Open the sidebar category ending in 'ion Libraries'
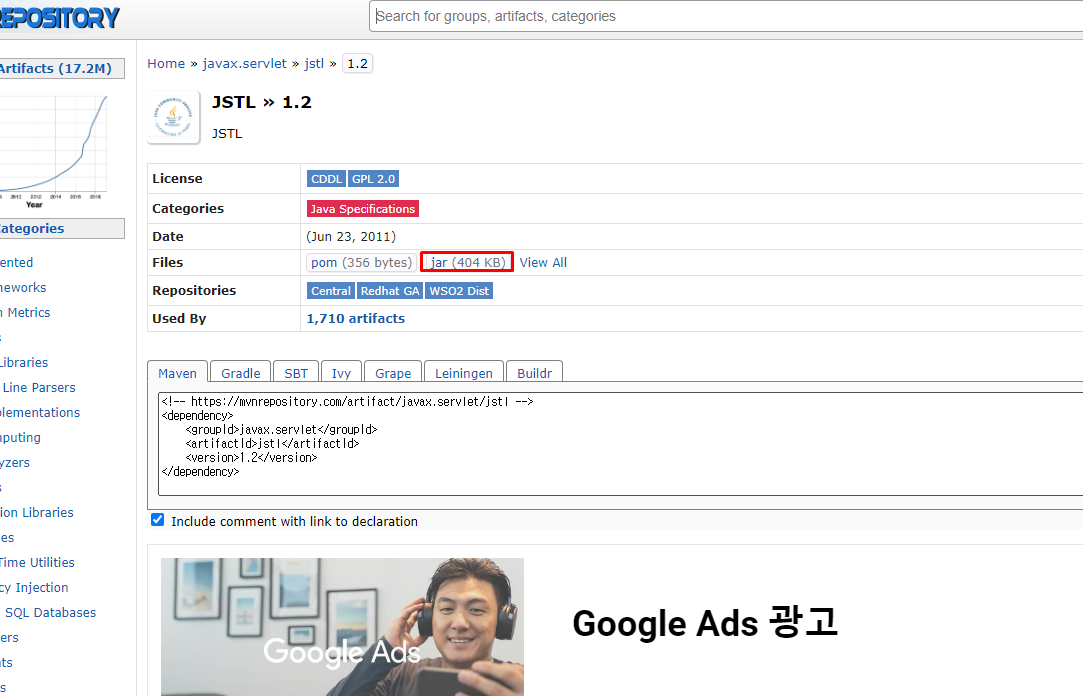This screenshot has width=1083, height=696. click(x=37, y=512)
